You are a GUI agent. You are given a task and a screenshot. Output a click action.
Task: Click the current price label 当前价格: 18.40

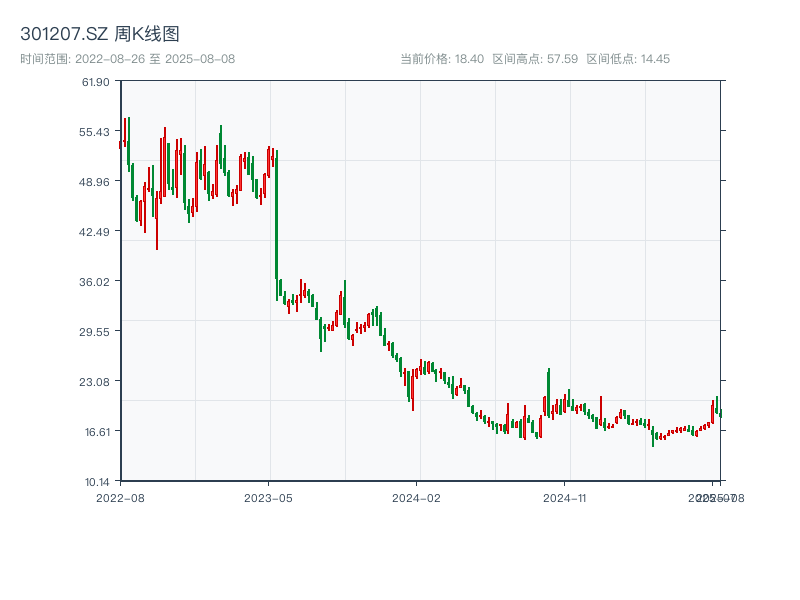[x=442, y=59]
